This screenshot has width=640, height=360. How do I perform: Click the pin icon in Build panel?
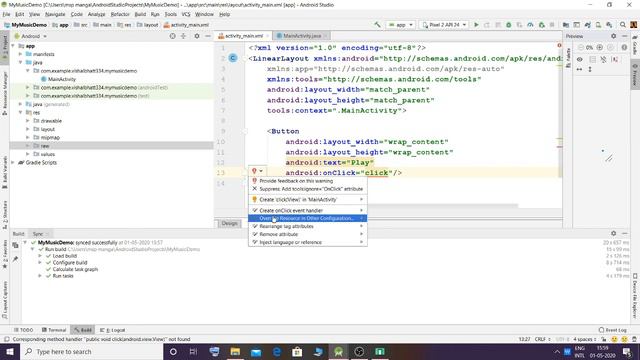pos(15,259)
